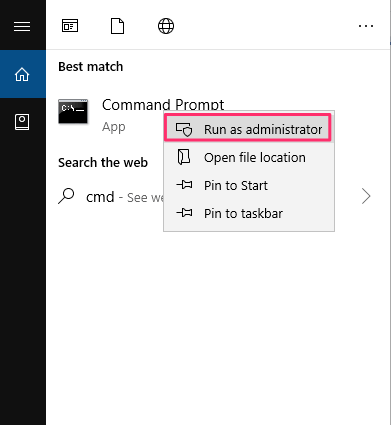The image size is (391, 425).
Task: Click the folder icon for Open file location
Action: (x=184, y=157)
